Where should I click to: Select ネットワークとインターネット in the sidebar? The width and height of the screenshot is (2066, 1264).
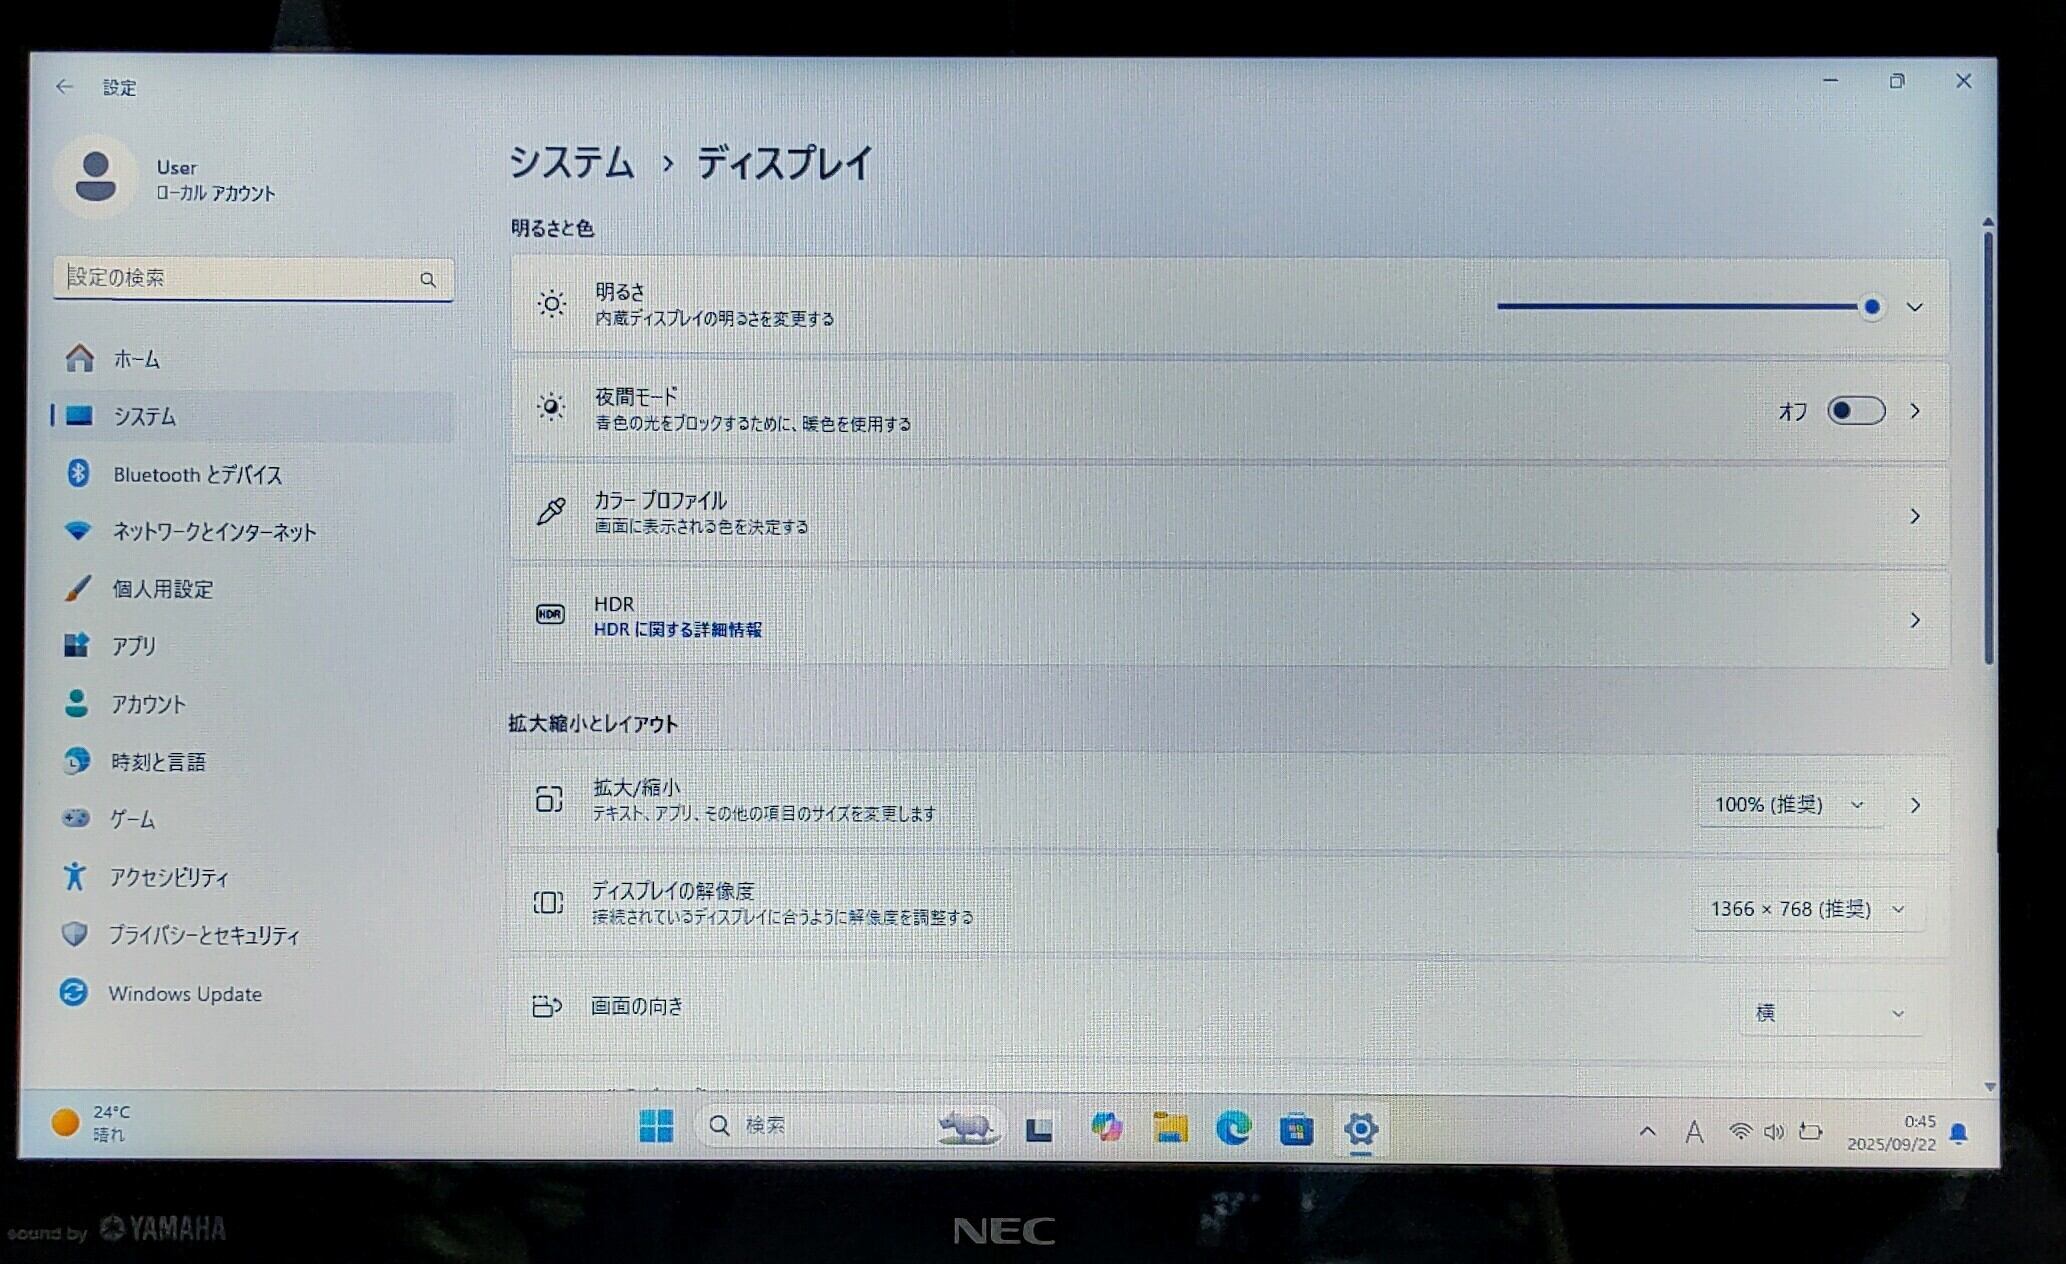click(x=214, y=532)
